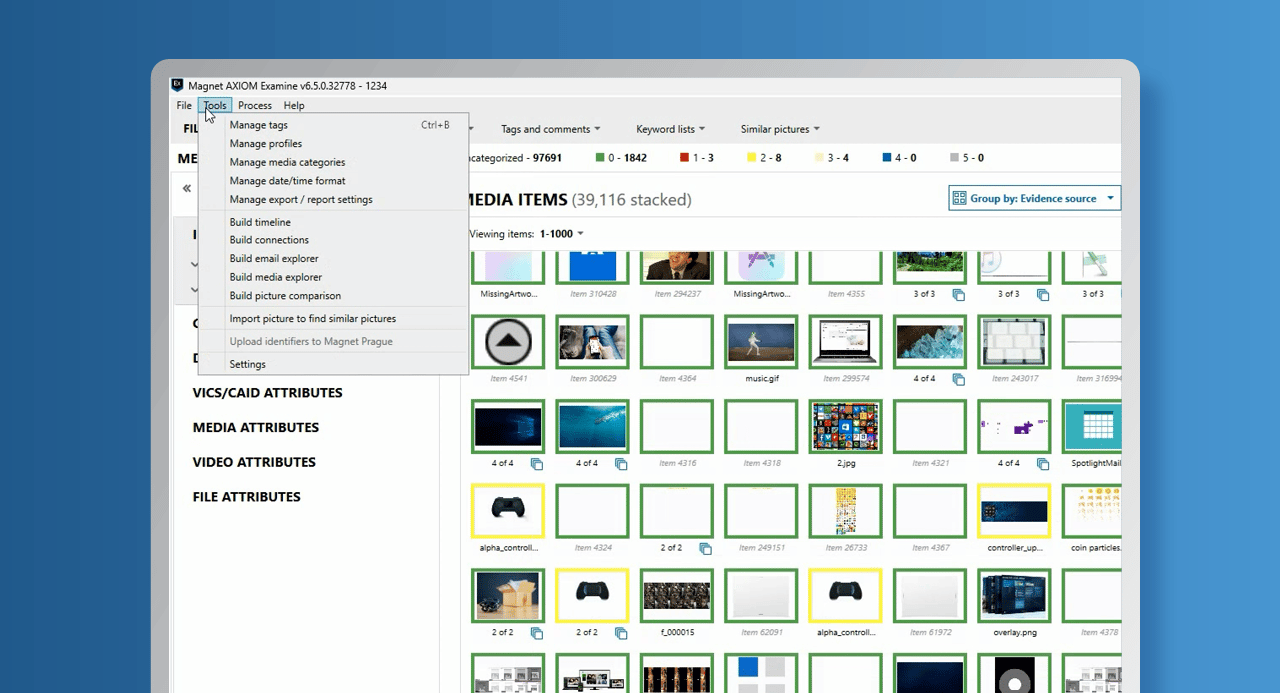Open the Viewing items 1-1000 range dropdown

click(x=561, y=234)
